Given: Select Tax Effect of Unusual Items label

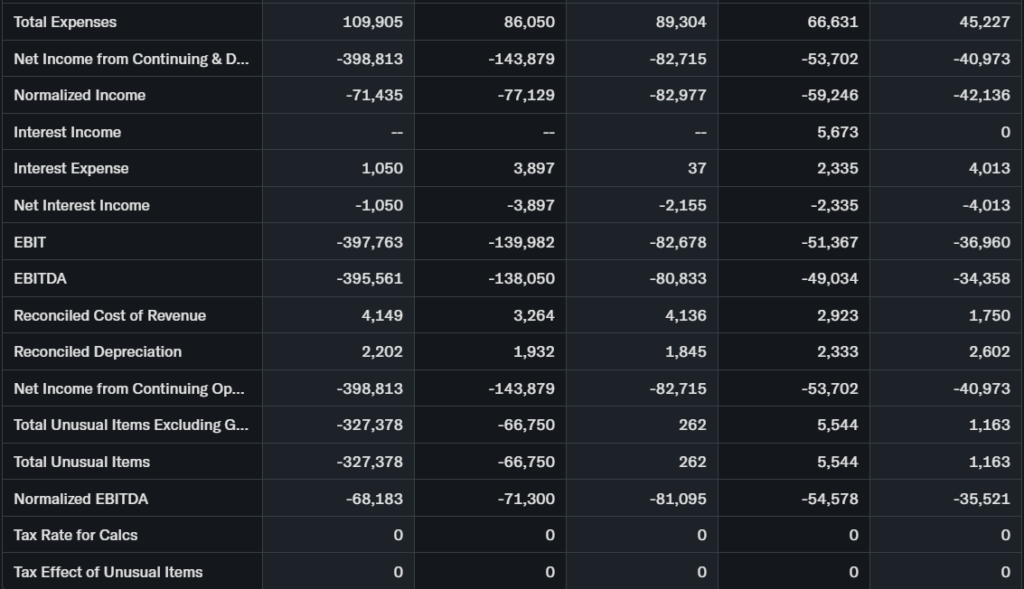Looking at the screenshot, I should pos(108,572).
